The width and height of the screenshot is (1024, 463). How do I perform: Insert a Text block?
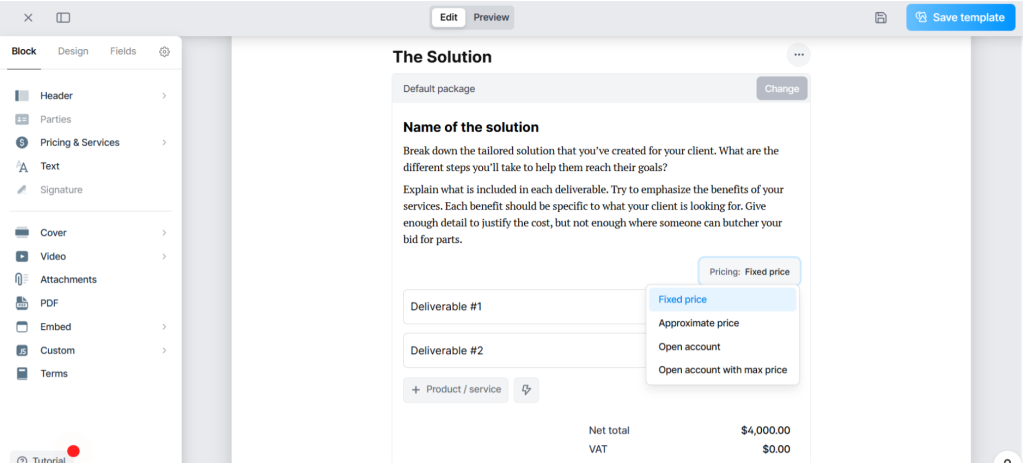pyautogui.click(x=49, y=166)
